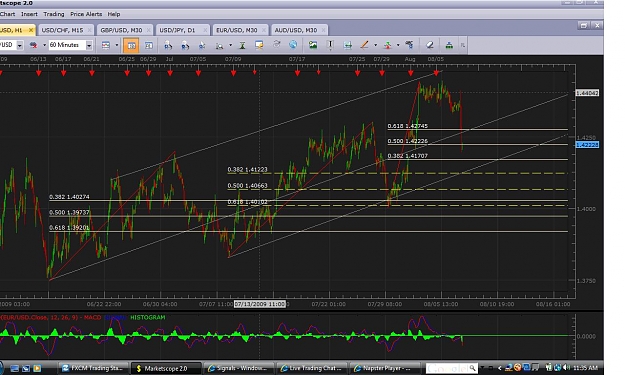Open the Insert menu
Screen dimensions: 625x375
point(29,14)
